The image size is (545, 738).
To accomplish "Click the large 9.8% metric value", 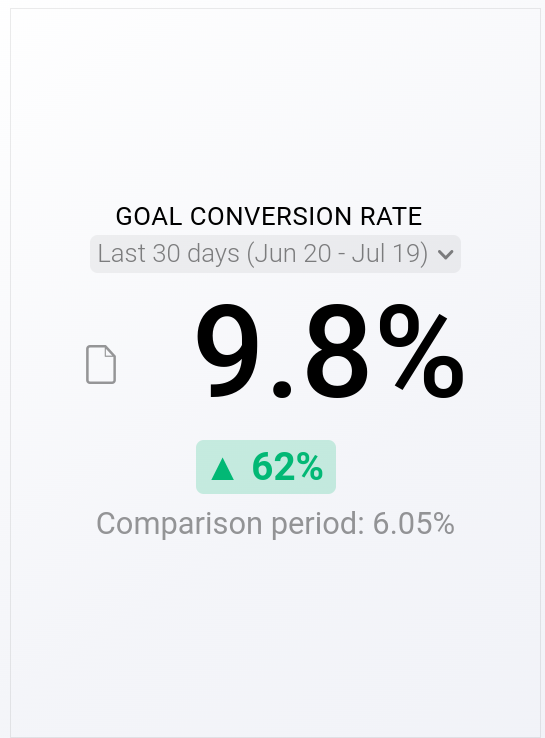I will (x=329, y=353).
